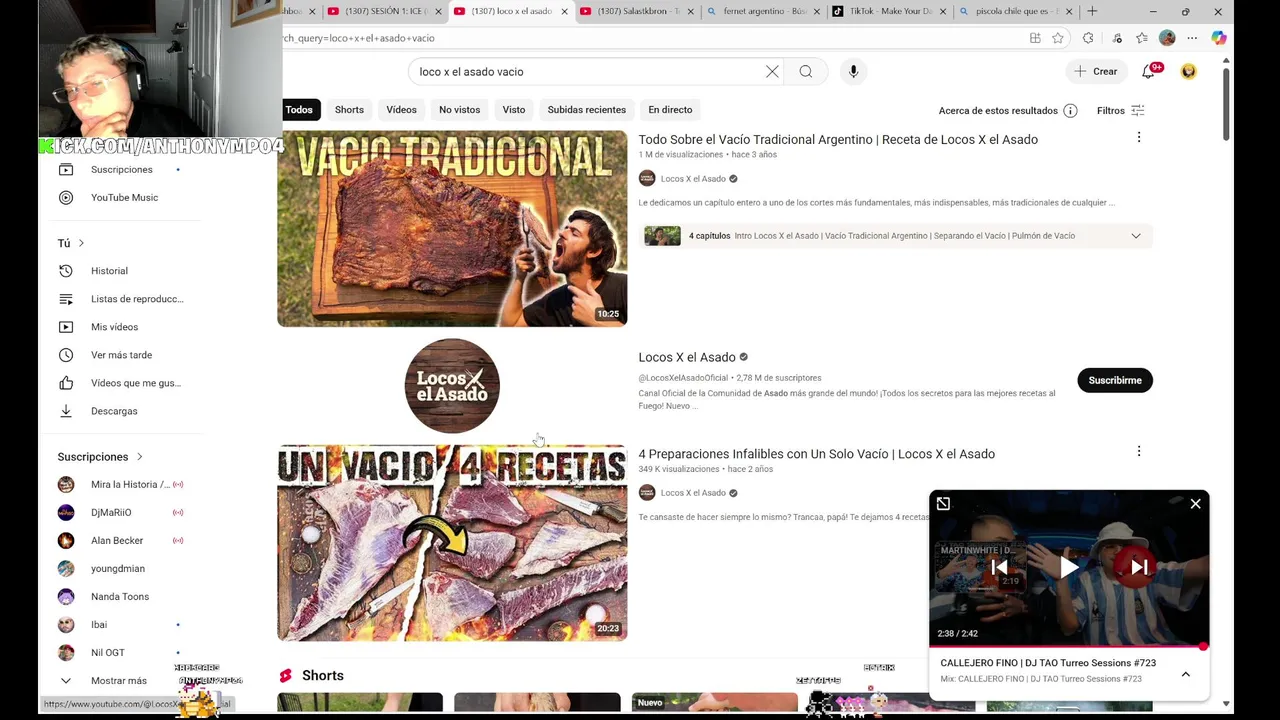
Task: Select the Visto filter chip
Action: [x=513, y=110]
